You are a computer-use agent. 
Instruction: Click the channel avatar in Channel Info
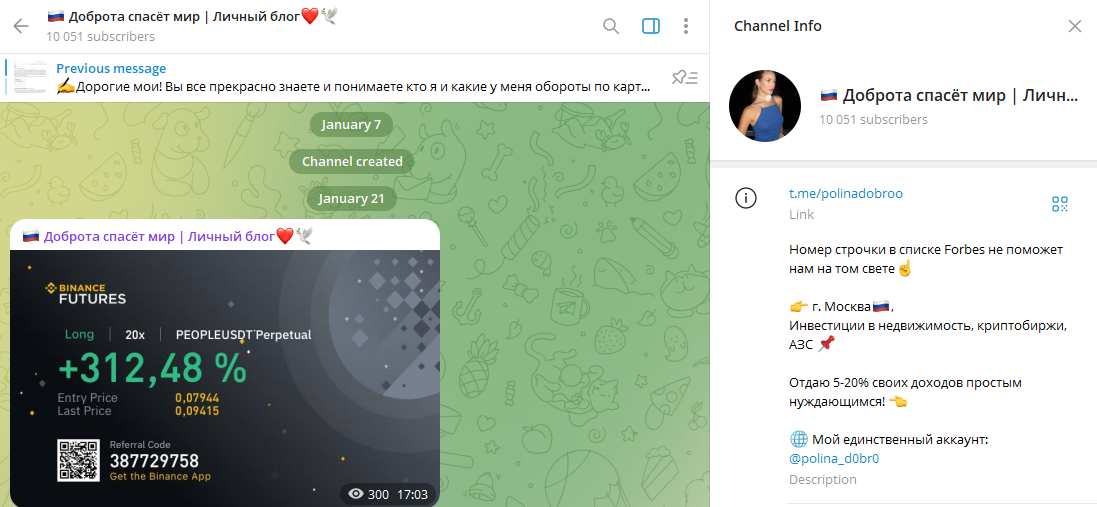click(x=765, y=107)
